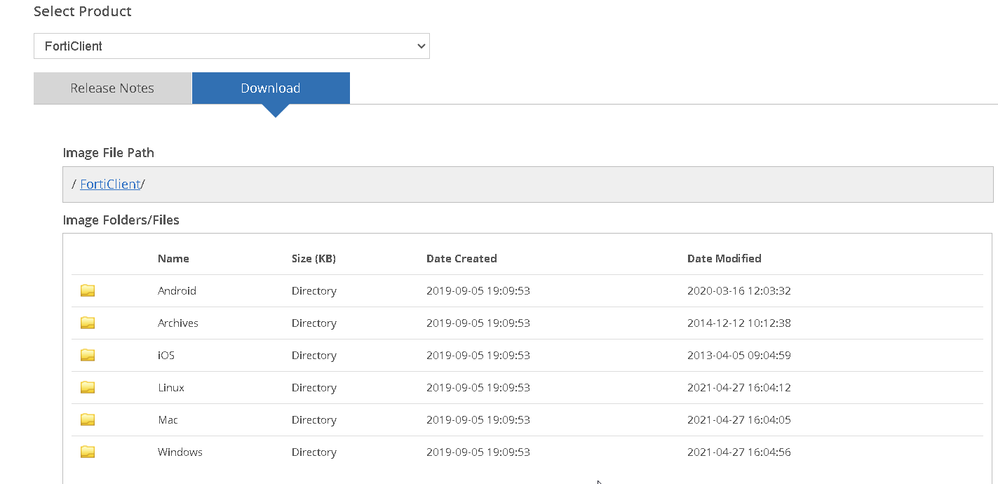The image size is (998, 484).
Task: Click the Date Created column header
Action: coord(461,258)
